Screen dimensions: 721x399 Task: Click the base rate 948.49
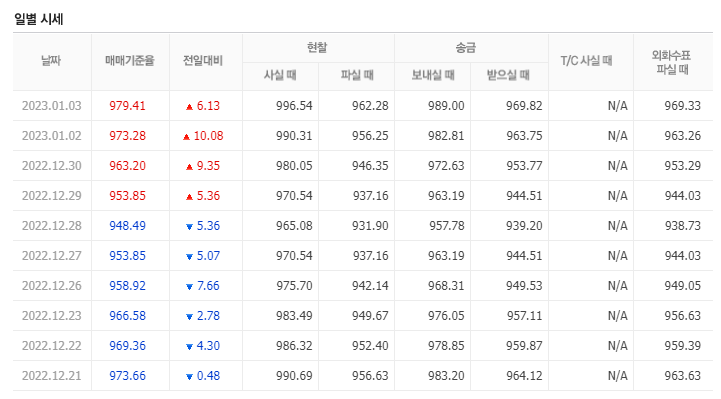pos(127,226)
